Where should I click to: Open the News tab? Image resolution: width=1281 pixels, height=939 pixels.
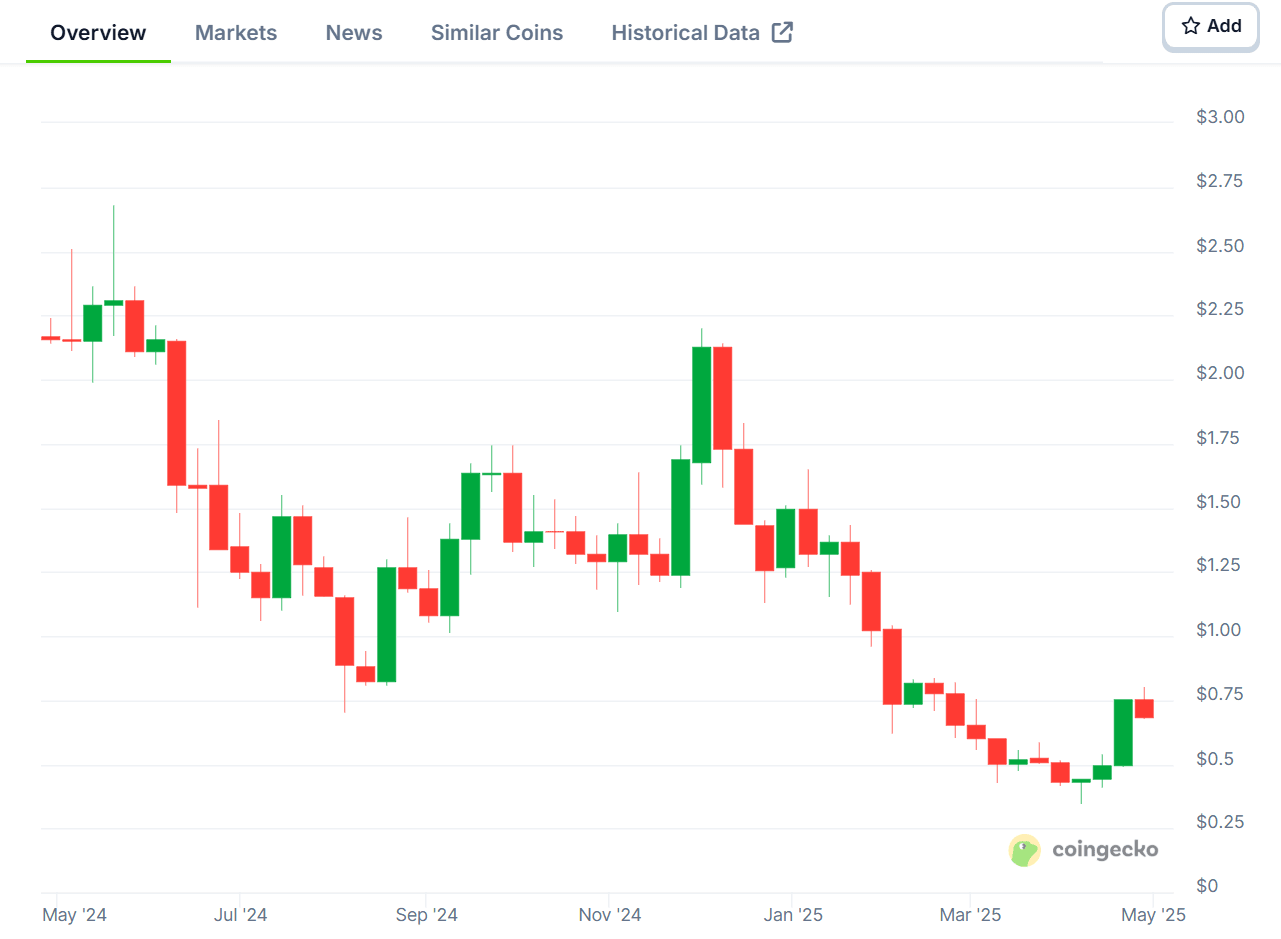(x=354, y=32)
